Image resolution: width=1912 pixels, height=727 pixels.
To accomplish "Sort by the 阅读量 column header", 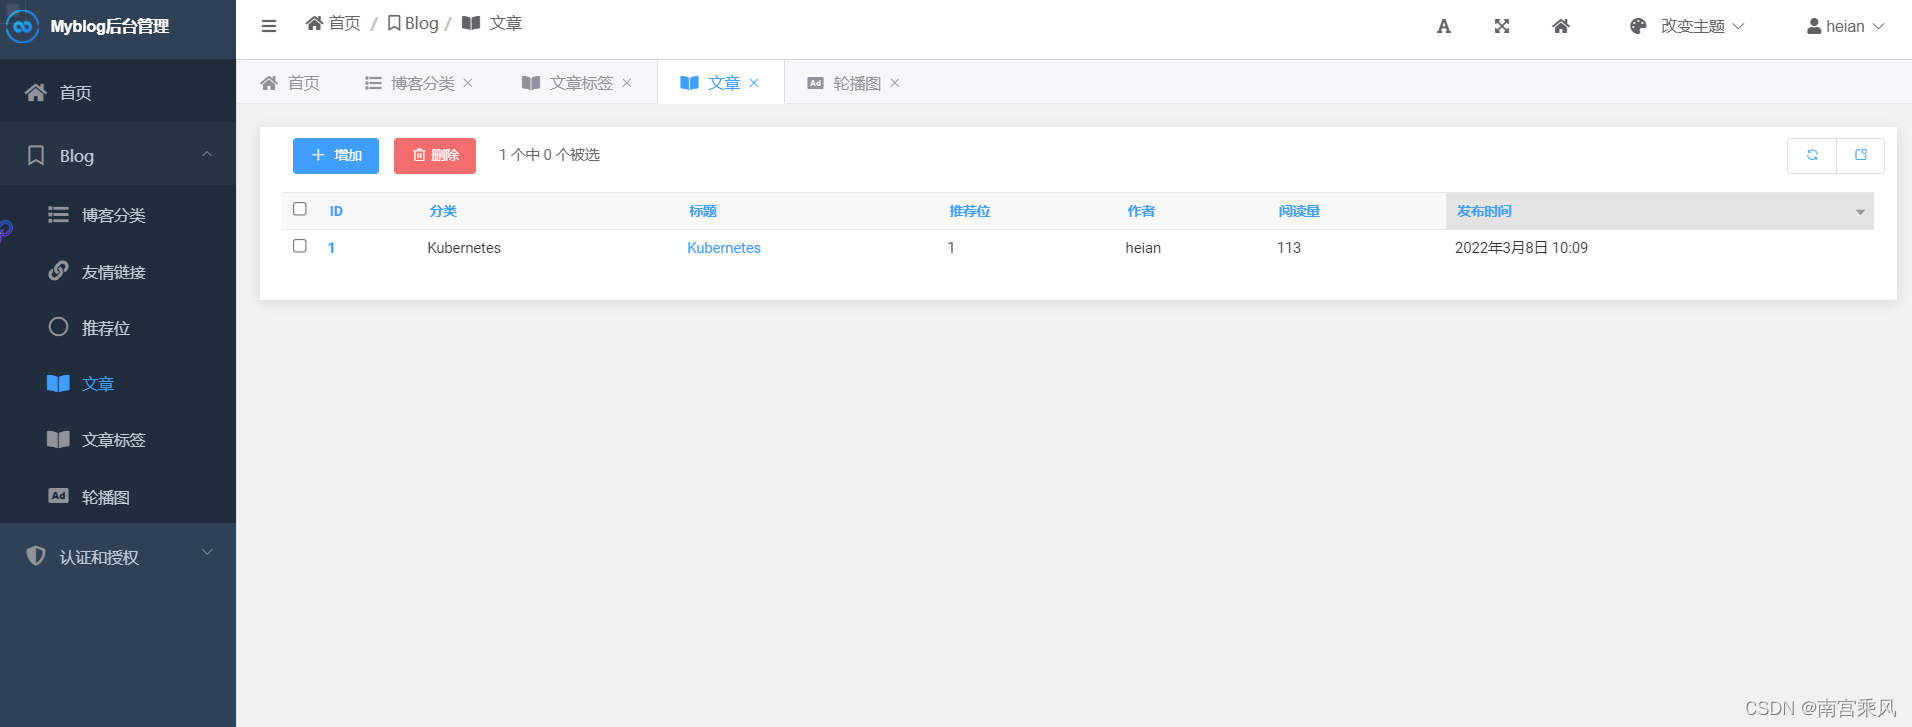I will coord(1299,211).
